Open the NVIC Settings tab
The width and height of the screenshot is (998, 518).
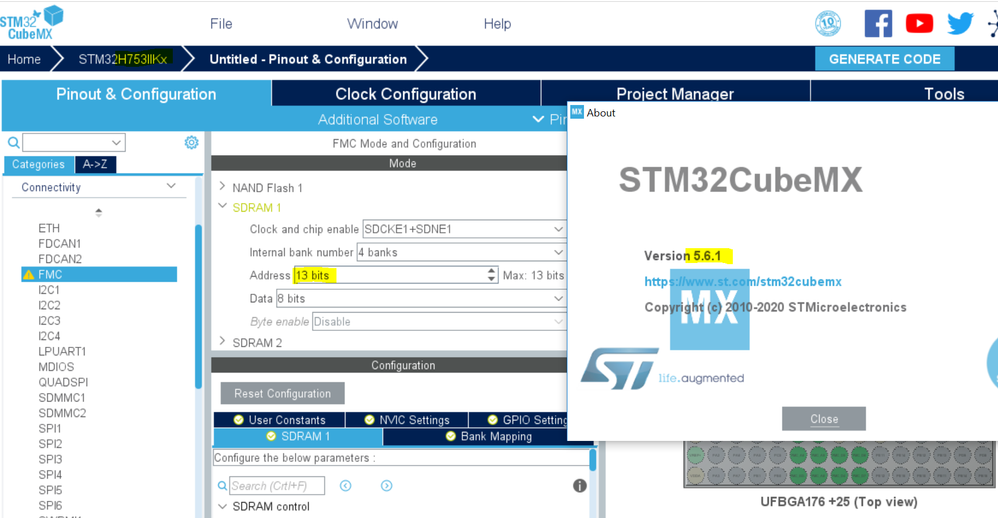click(407, 420)
